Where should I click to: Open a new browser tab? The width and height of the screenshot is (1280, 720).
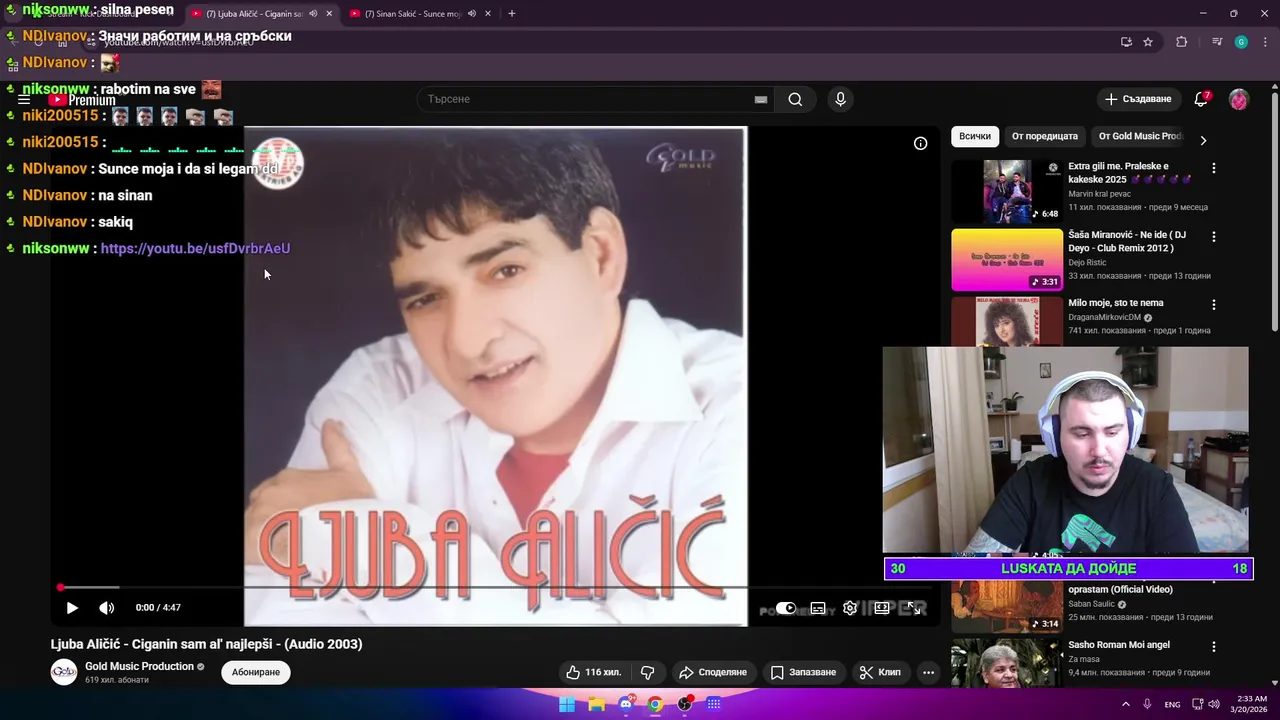click(512, 14)
